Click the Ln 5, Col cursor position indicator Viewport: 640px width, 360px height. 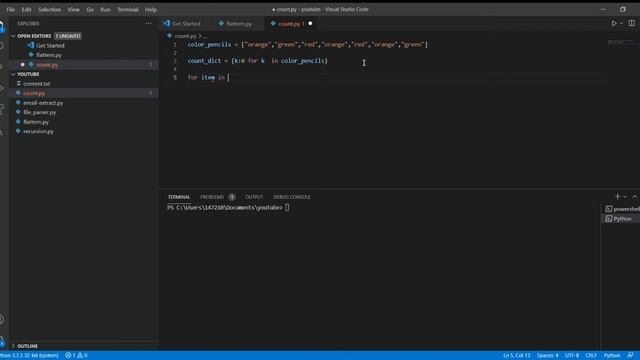coord(516,356)
